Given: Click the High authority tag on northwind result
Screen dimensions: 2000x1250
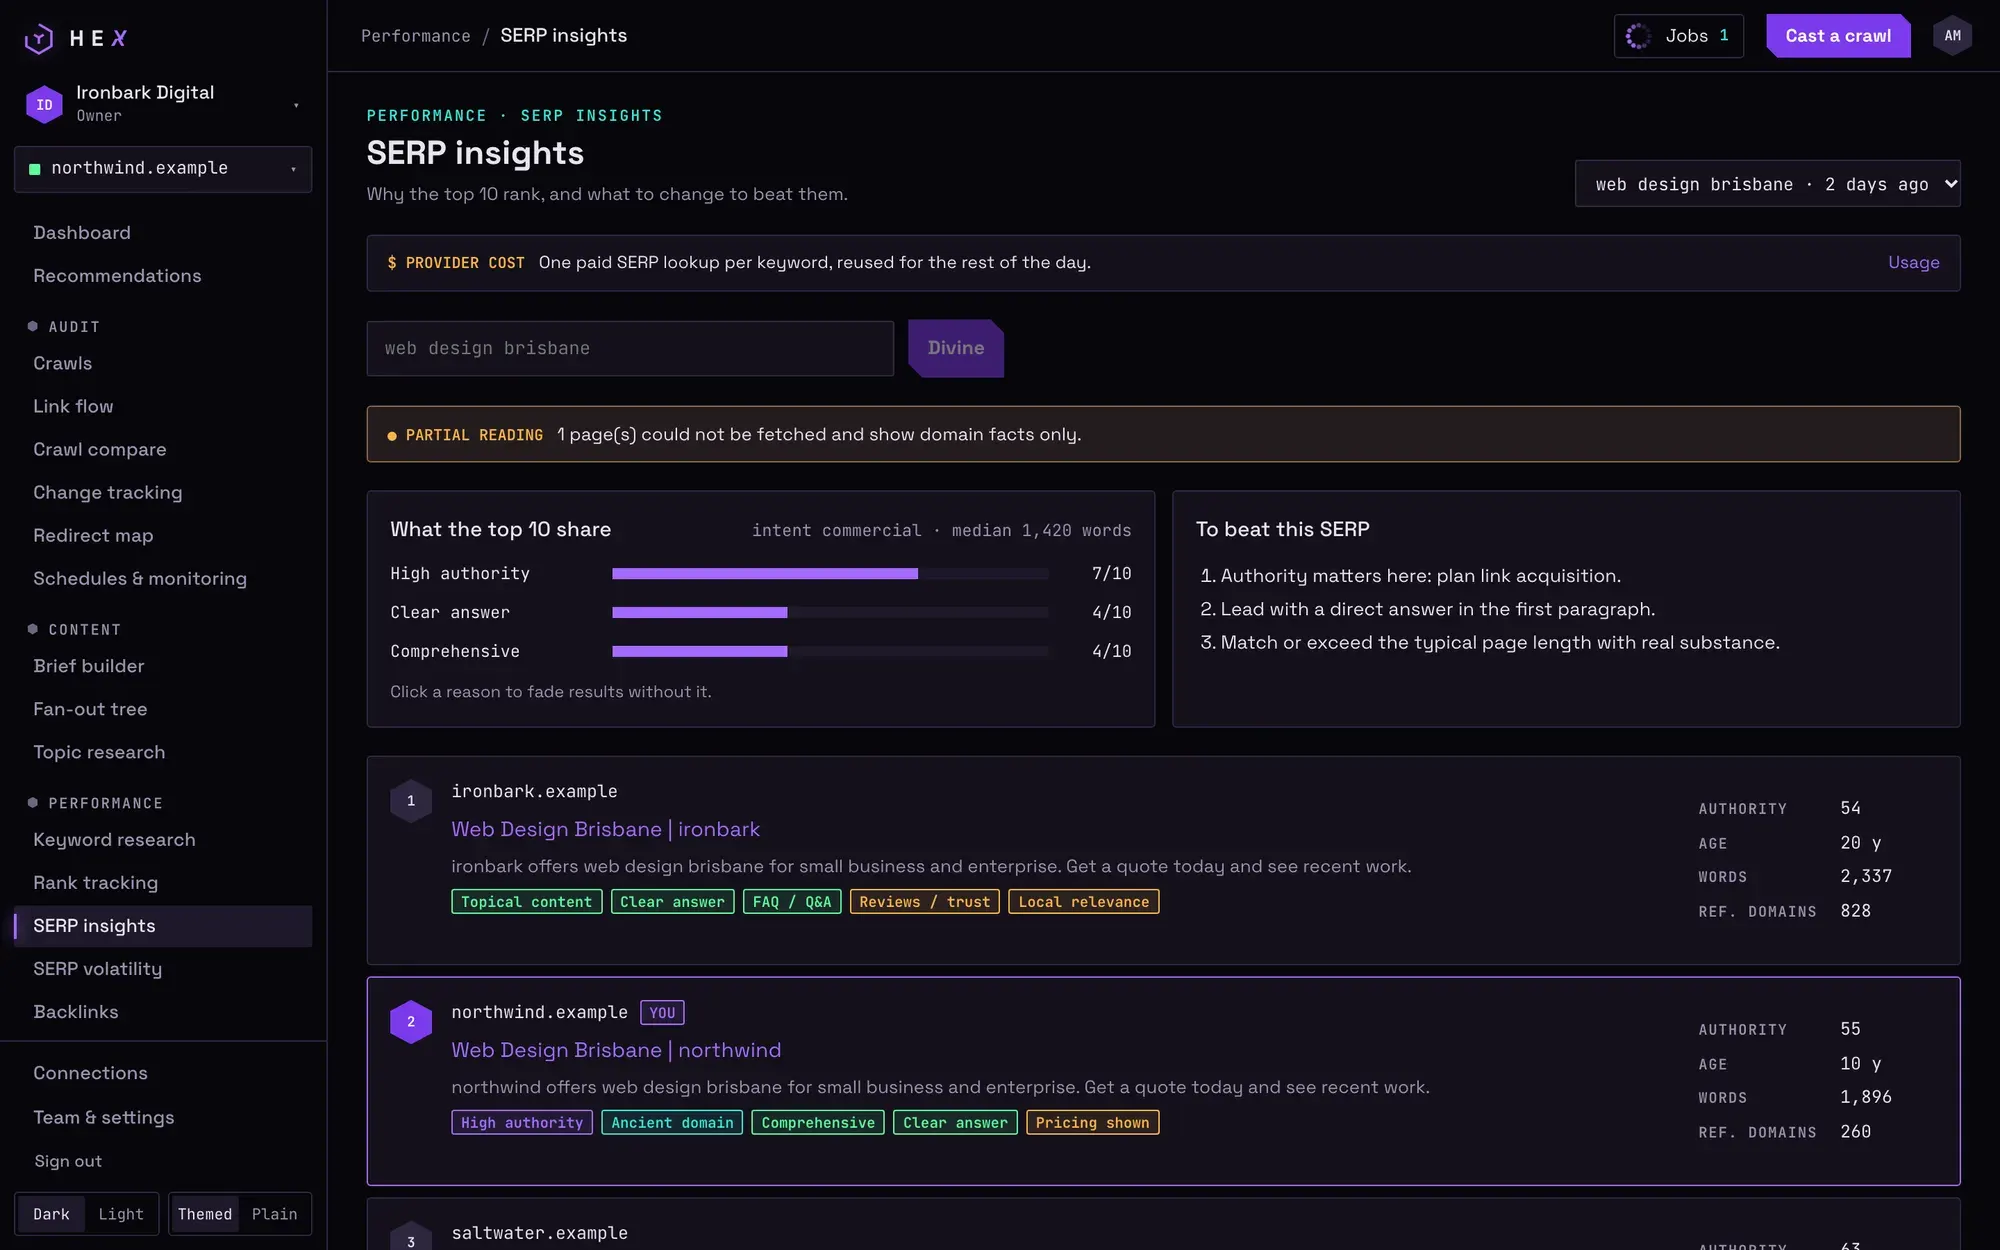Looking at the screenshot, I should pyautogui.click(x=522, y=1123).
